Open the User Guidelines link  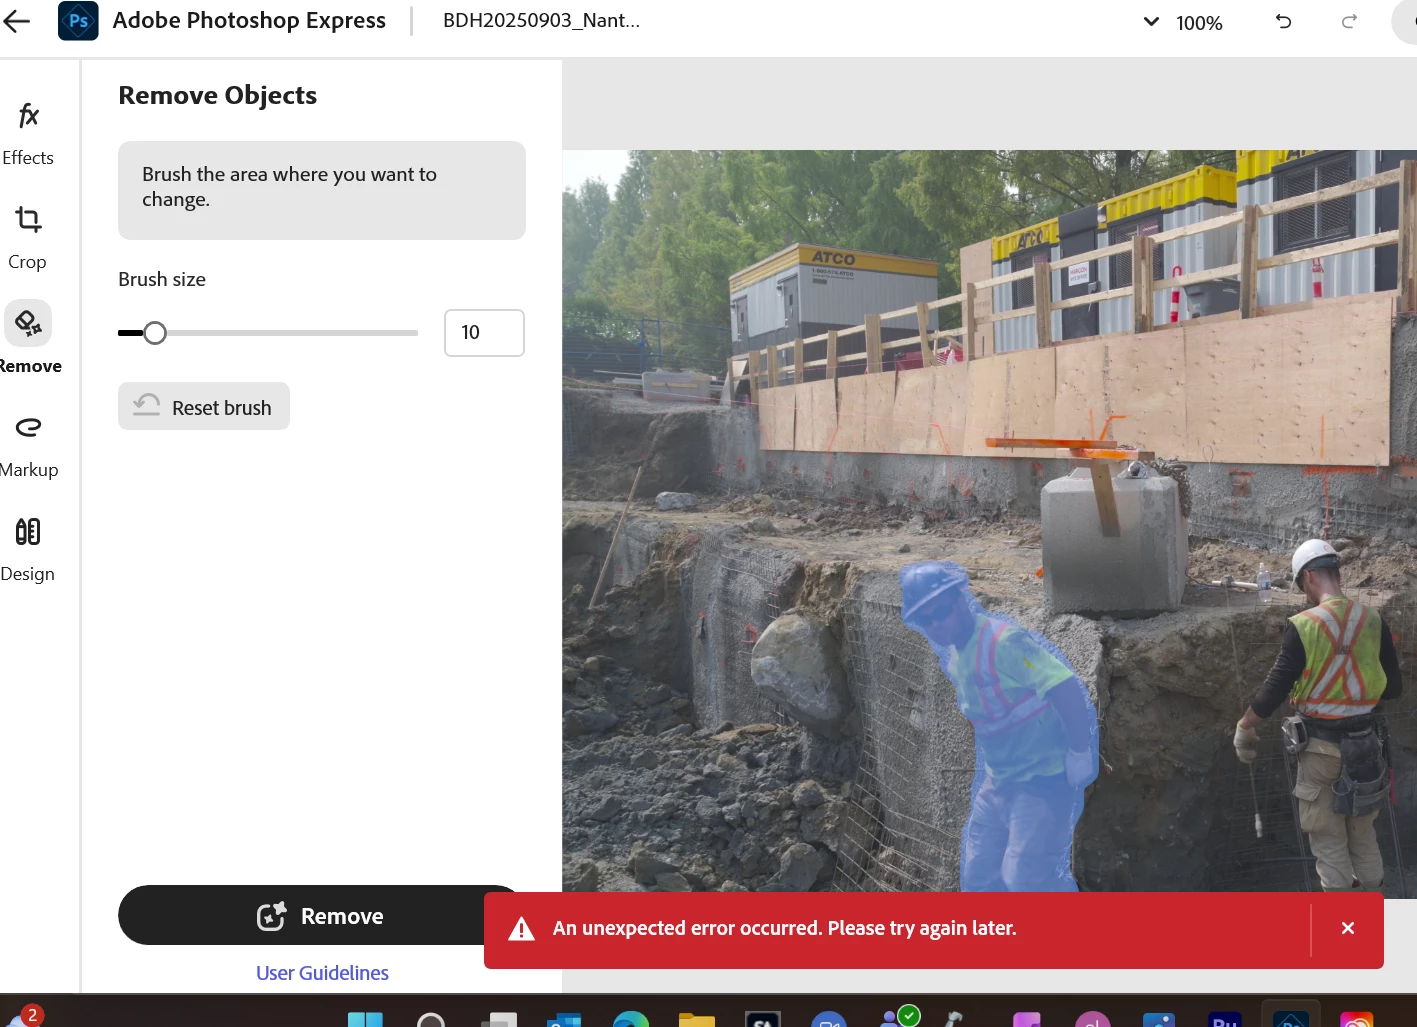(322, 973)
